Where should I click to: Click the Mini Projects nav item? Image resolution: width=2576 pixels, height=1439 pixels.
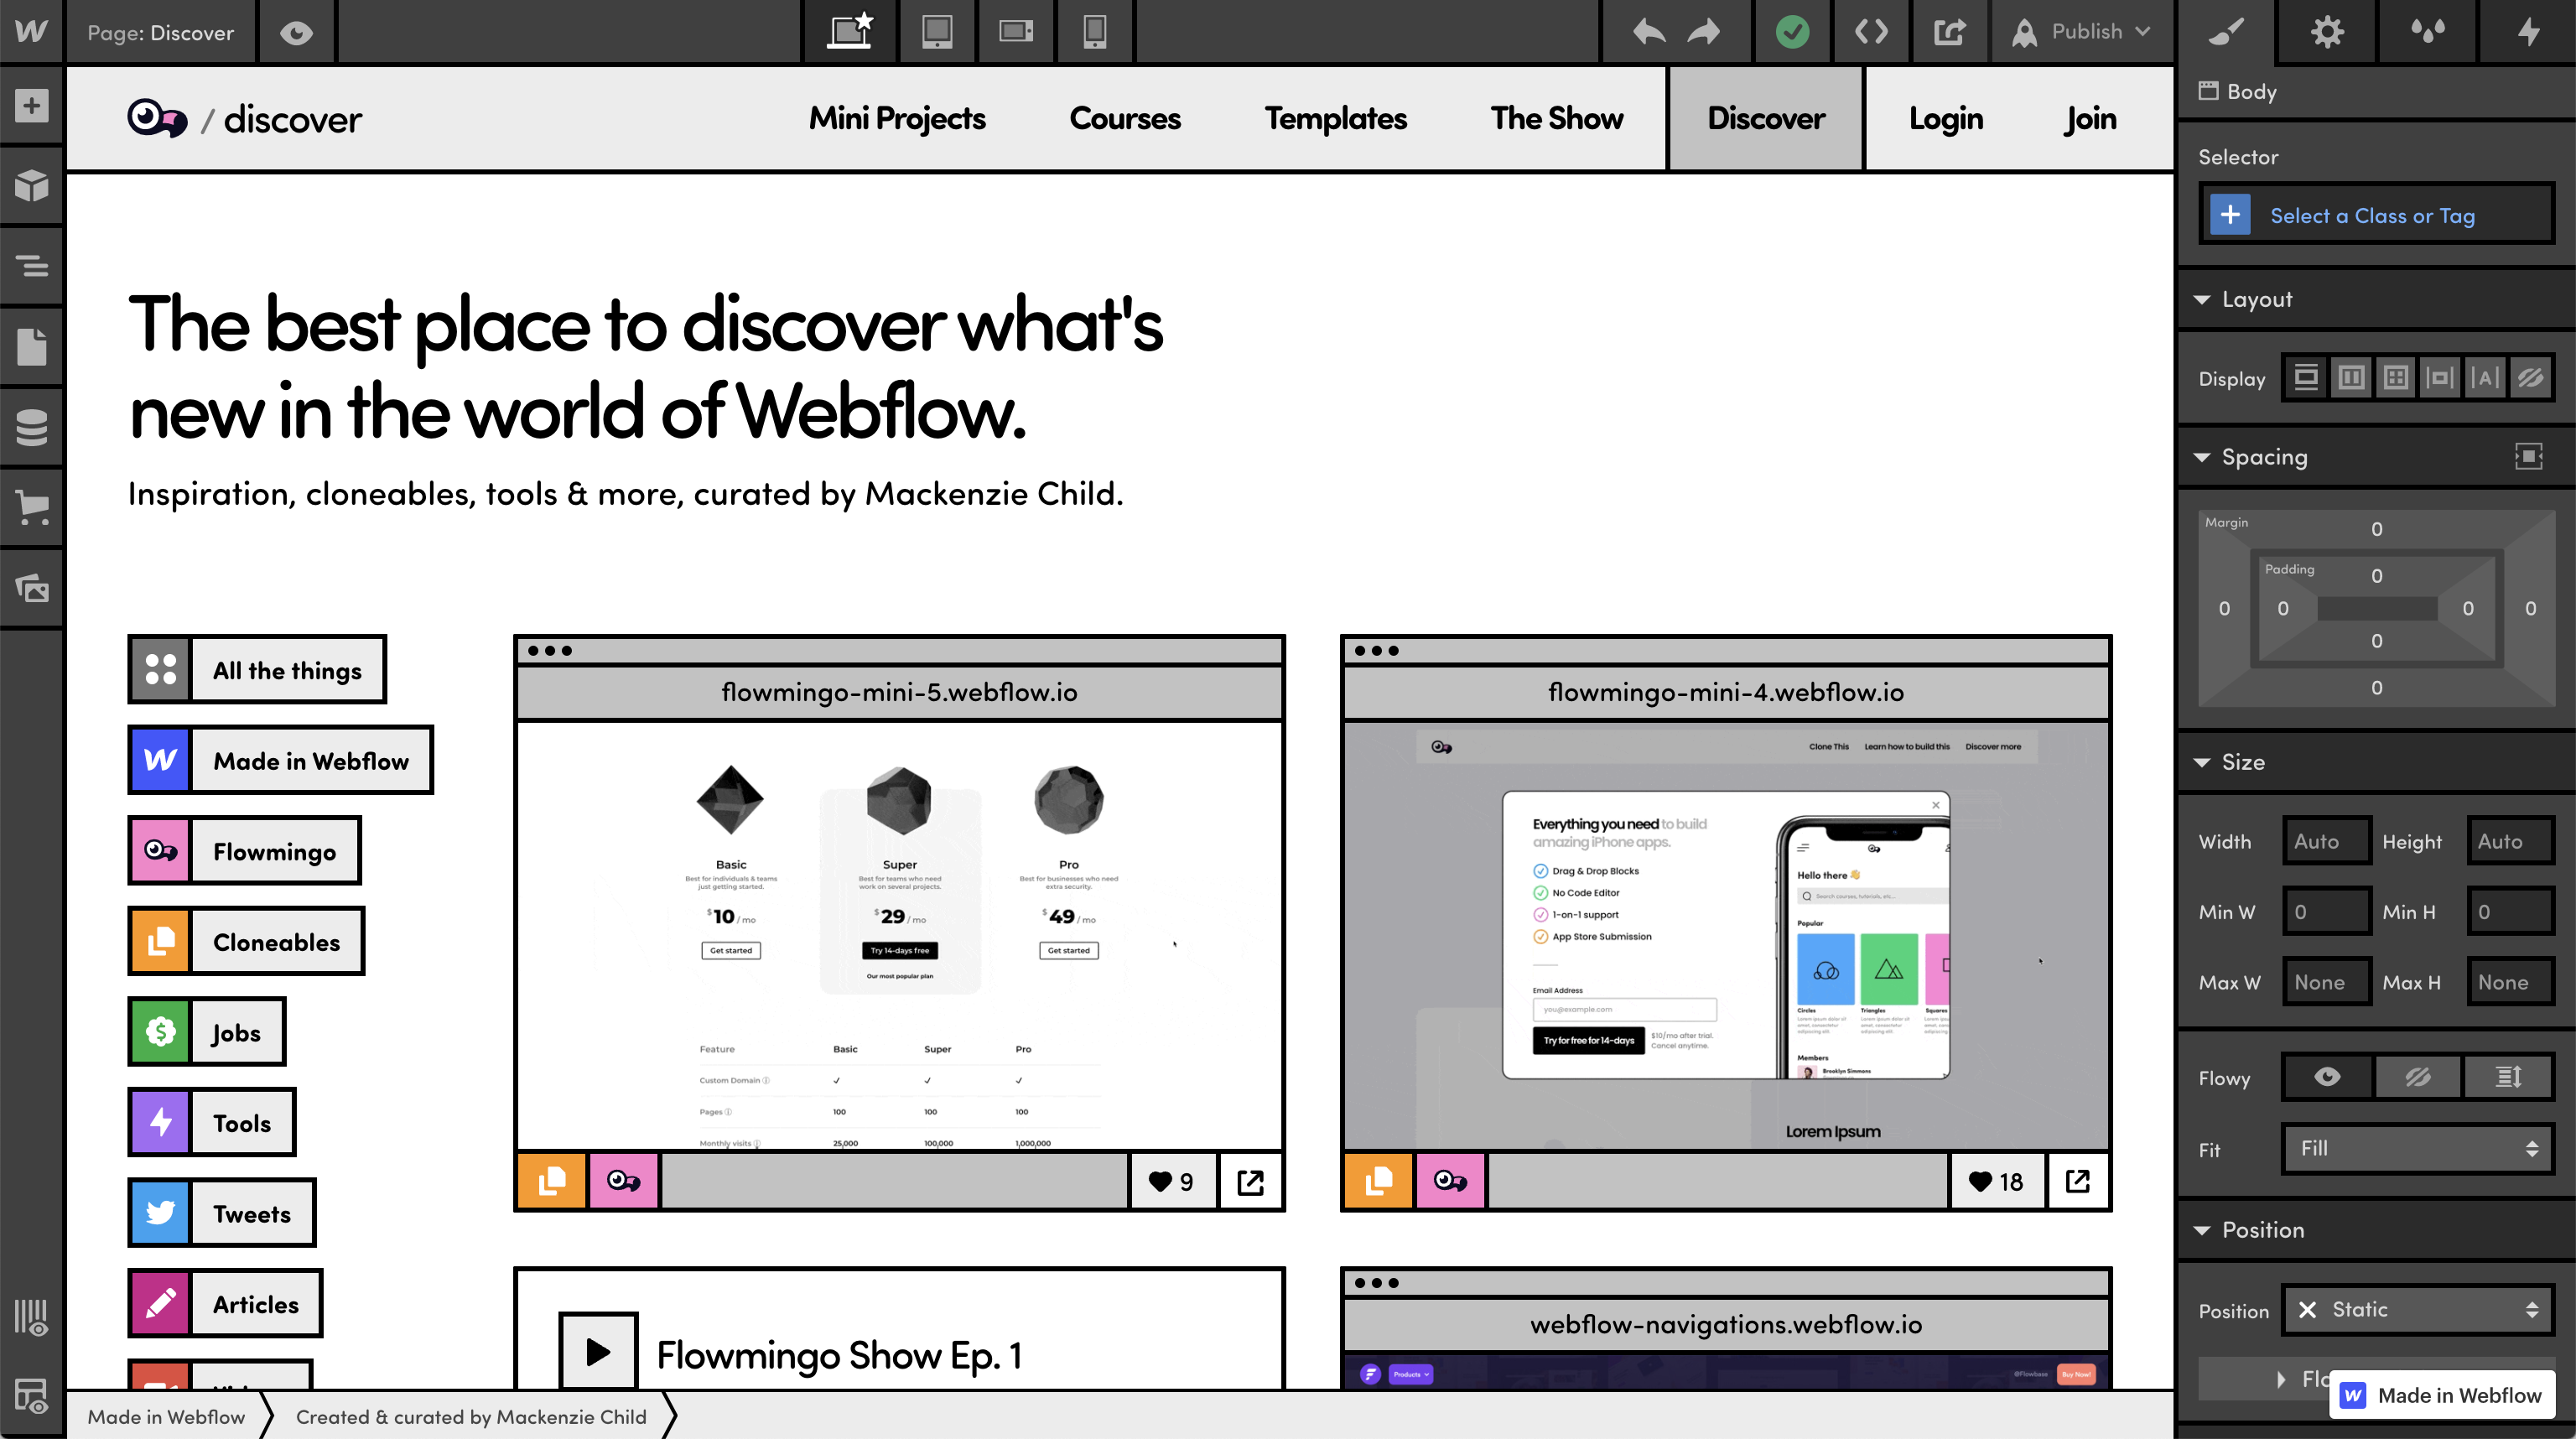[x=897, y=119]
